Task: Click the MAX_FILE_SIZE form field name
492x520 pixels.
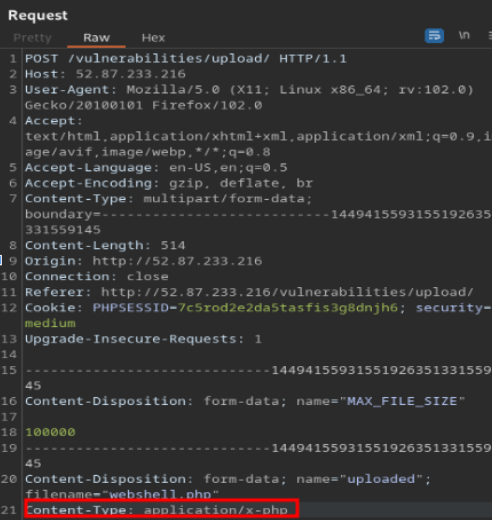Action: pyautogui.click(x=402, y=401)
